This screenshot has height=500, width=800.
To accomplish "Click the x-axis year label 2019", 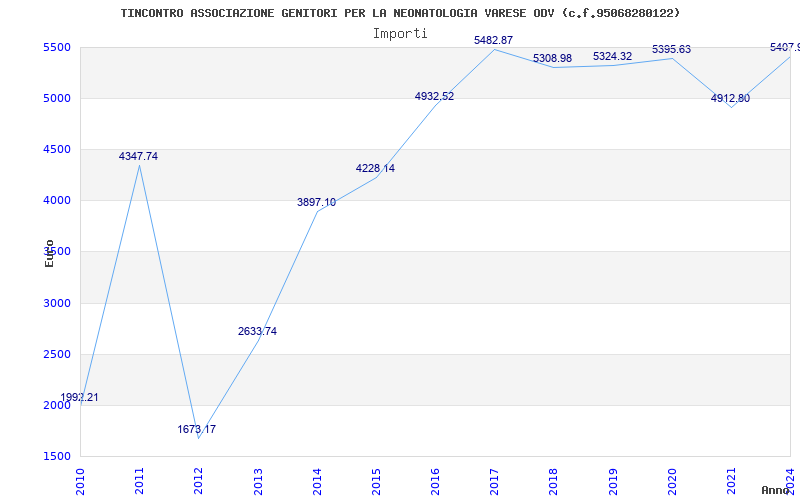I will pyautogui.click(x=613, y=481).
